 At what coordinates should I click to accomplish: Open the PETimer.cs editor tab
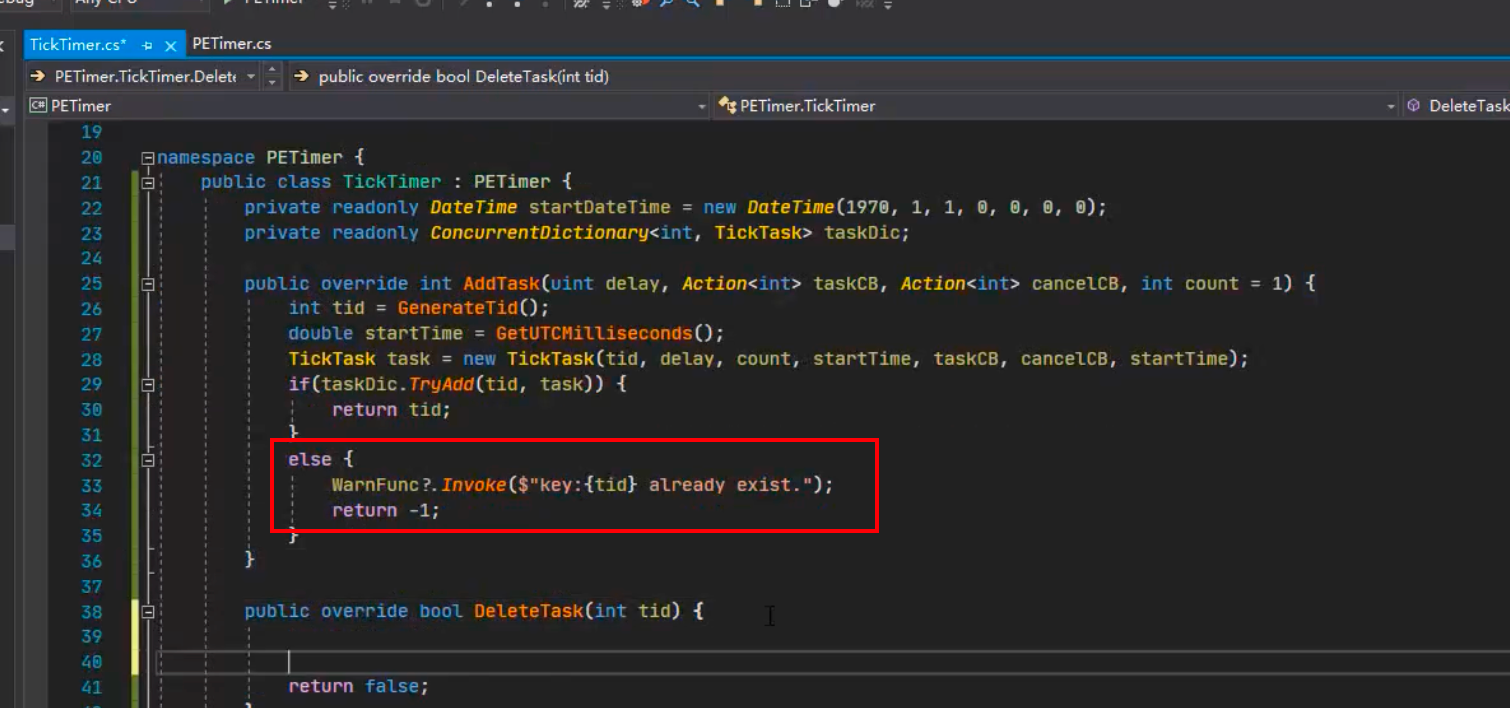(x=232, y=44)
